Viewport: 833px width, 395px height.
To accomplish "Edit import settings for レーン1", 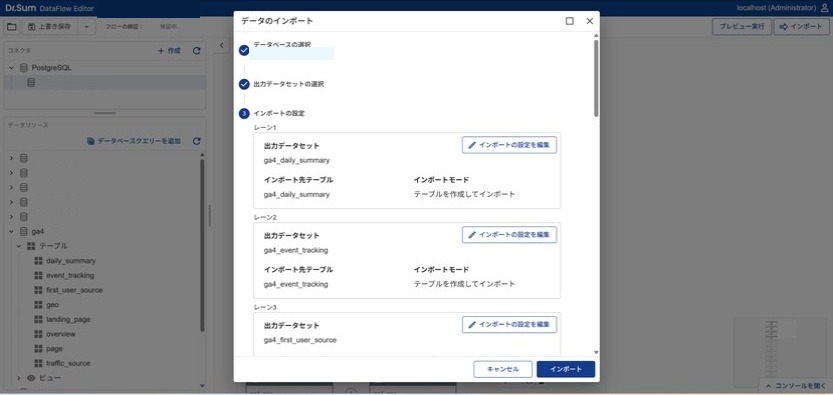I will click(x=509, y=145).
